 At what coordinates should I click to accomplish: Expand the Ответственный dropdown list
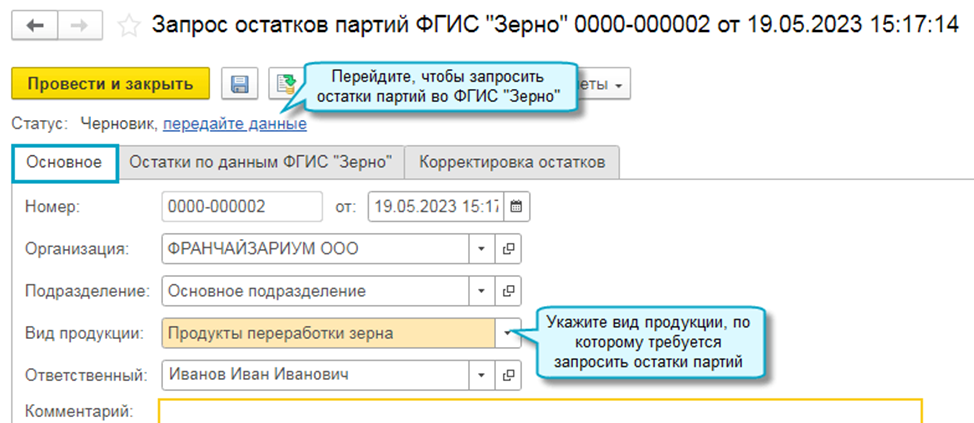480,376
